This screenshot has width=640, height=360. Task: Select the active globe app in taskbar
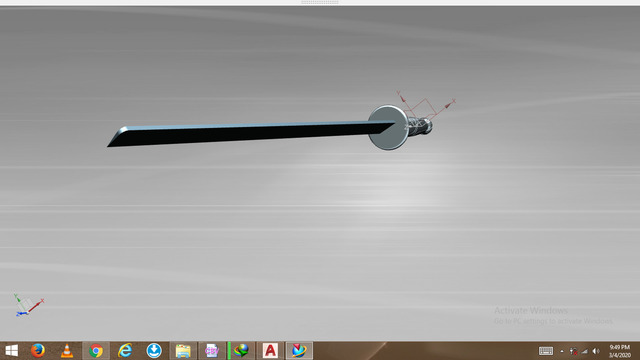[299, 351]
